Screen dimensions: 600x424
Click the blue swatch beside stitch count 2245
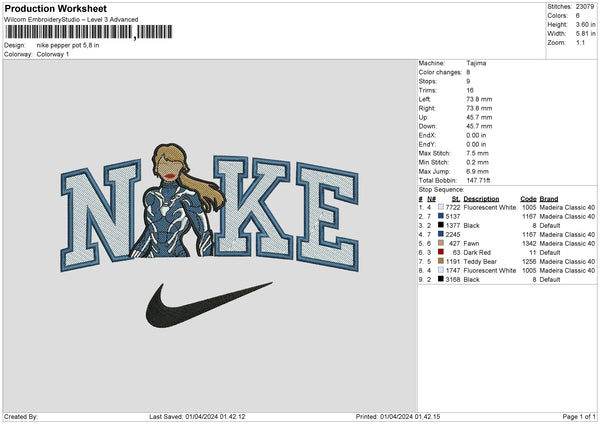tap(441, 234)
